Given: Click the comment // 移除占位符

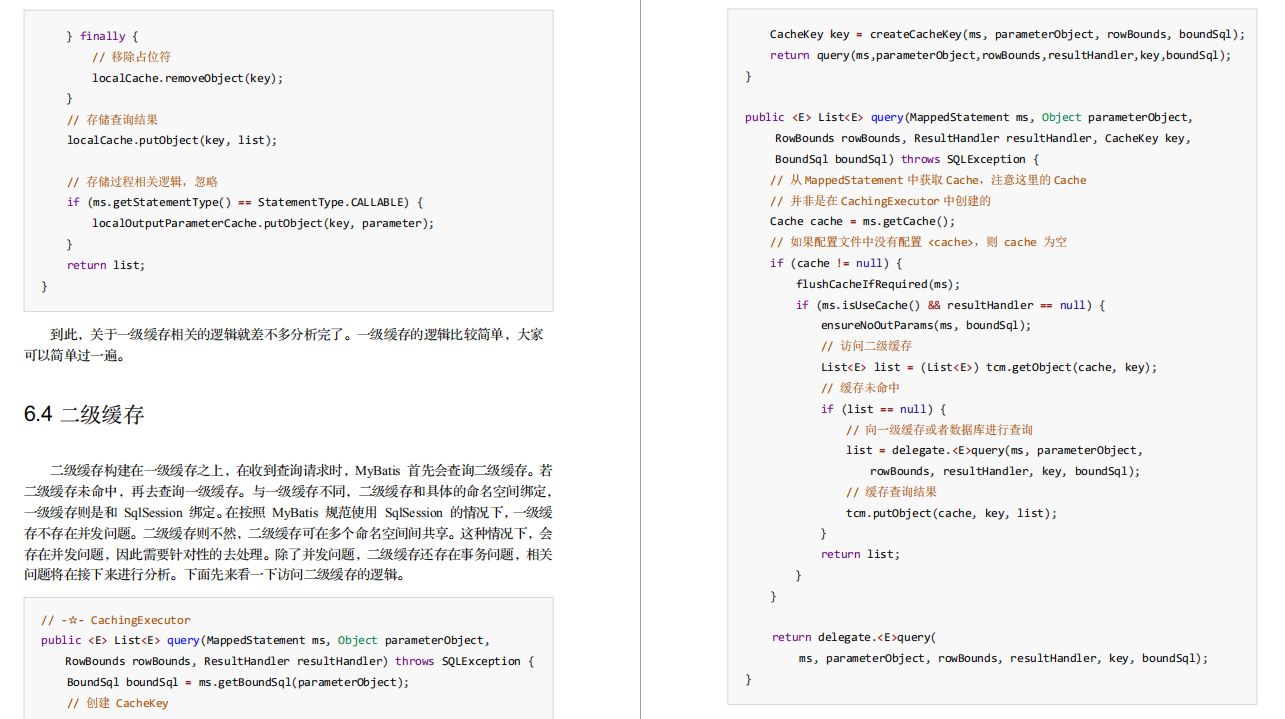Looking at the screenshot, I should coord(131,57).
